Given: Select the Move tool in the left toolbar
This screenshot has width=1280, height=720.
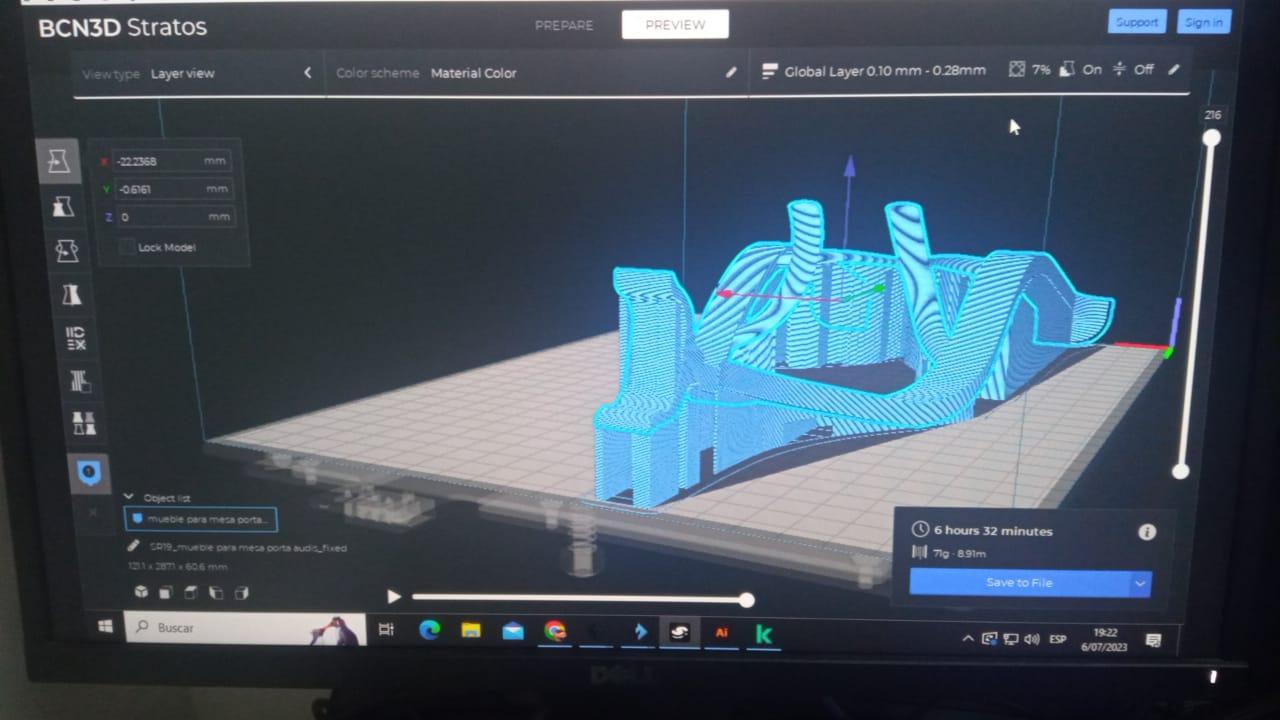Looking at the screenshot, I should tap(59, 161).
